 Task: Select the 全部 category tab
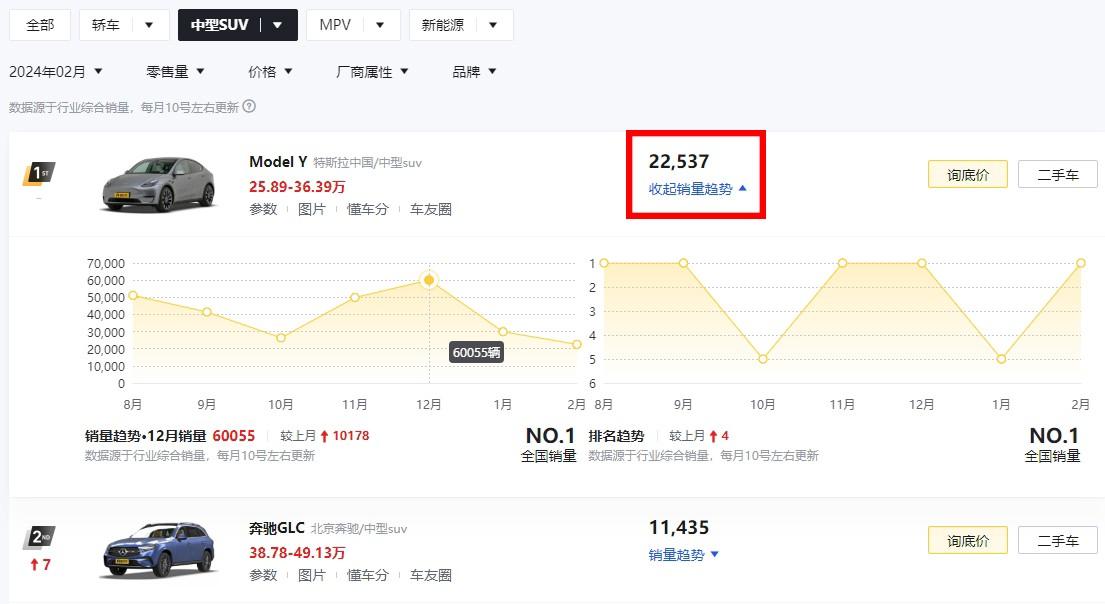40,25
